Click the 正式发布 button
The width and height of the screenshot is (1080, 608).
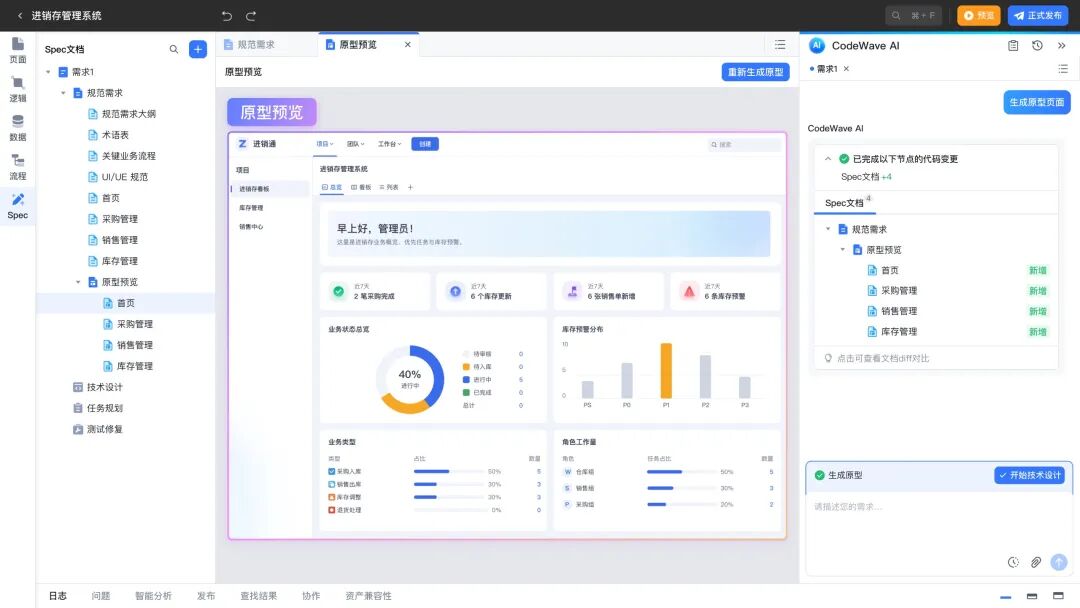point(1037,15)
